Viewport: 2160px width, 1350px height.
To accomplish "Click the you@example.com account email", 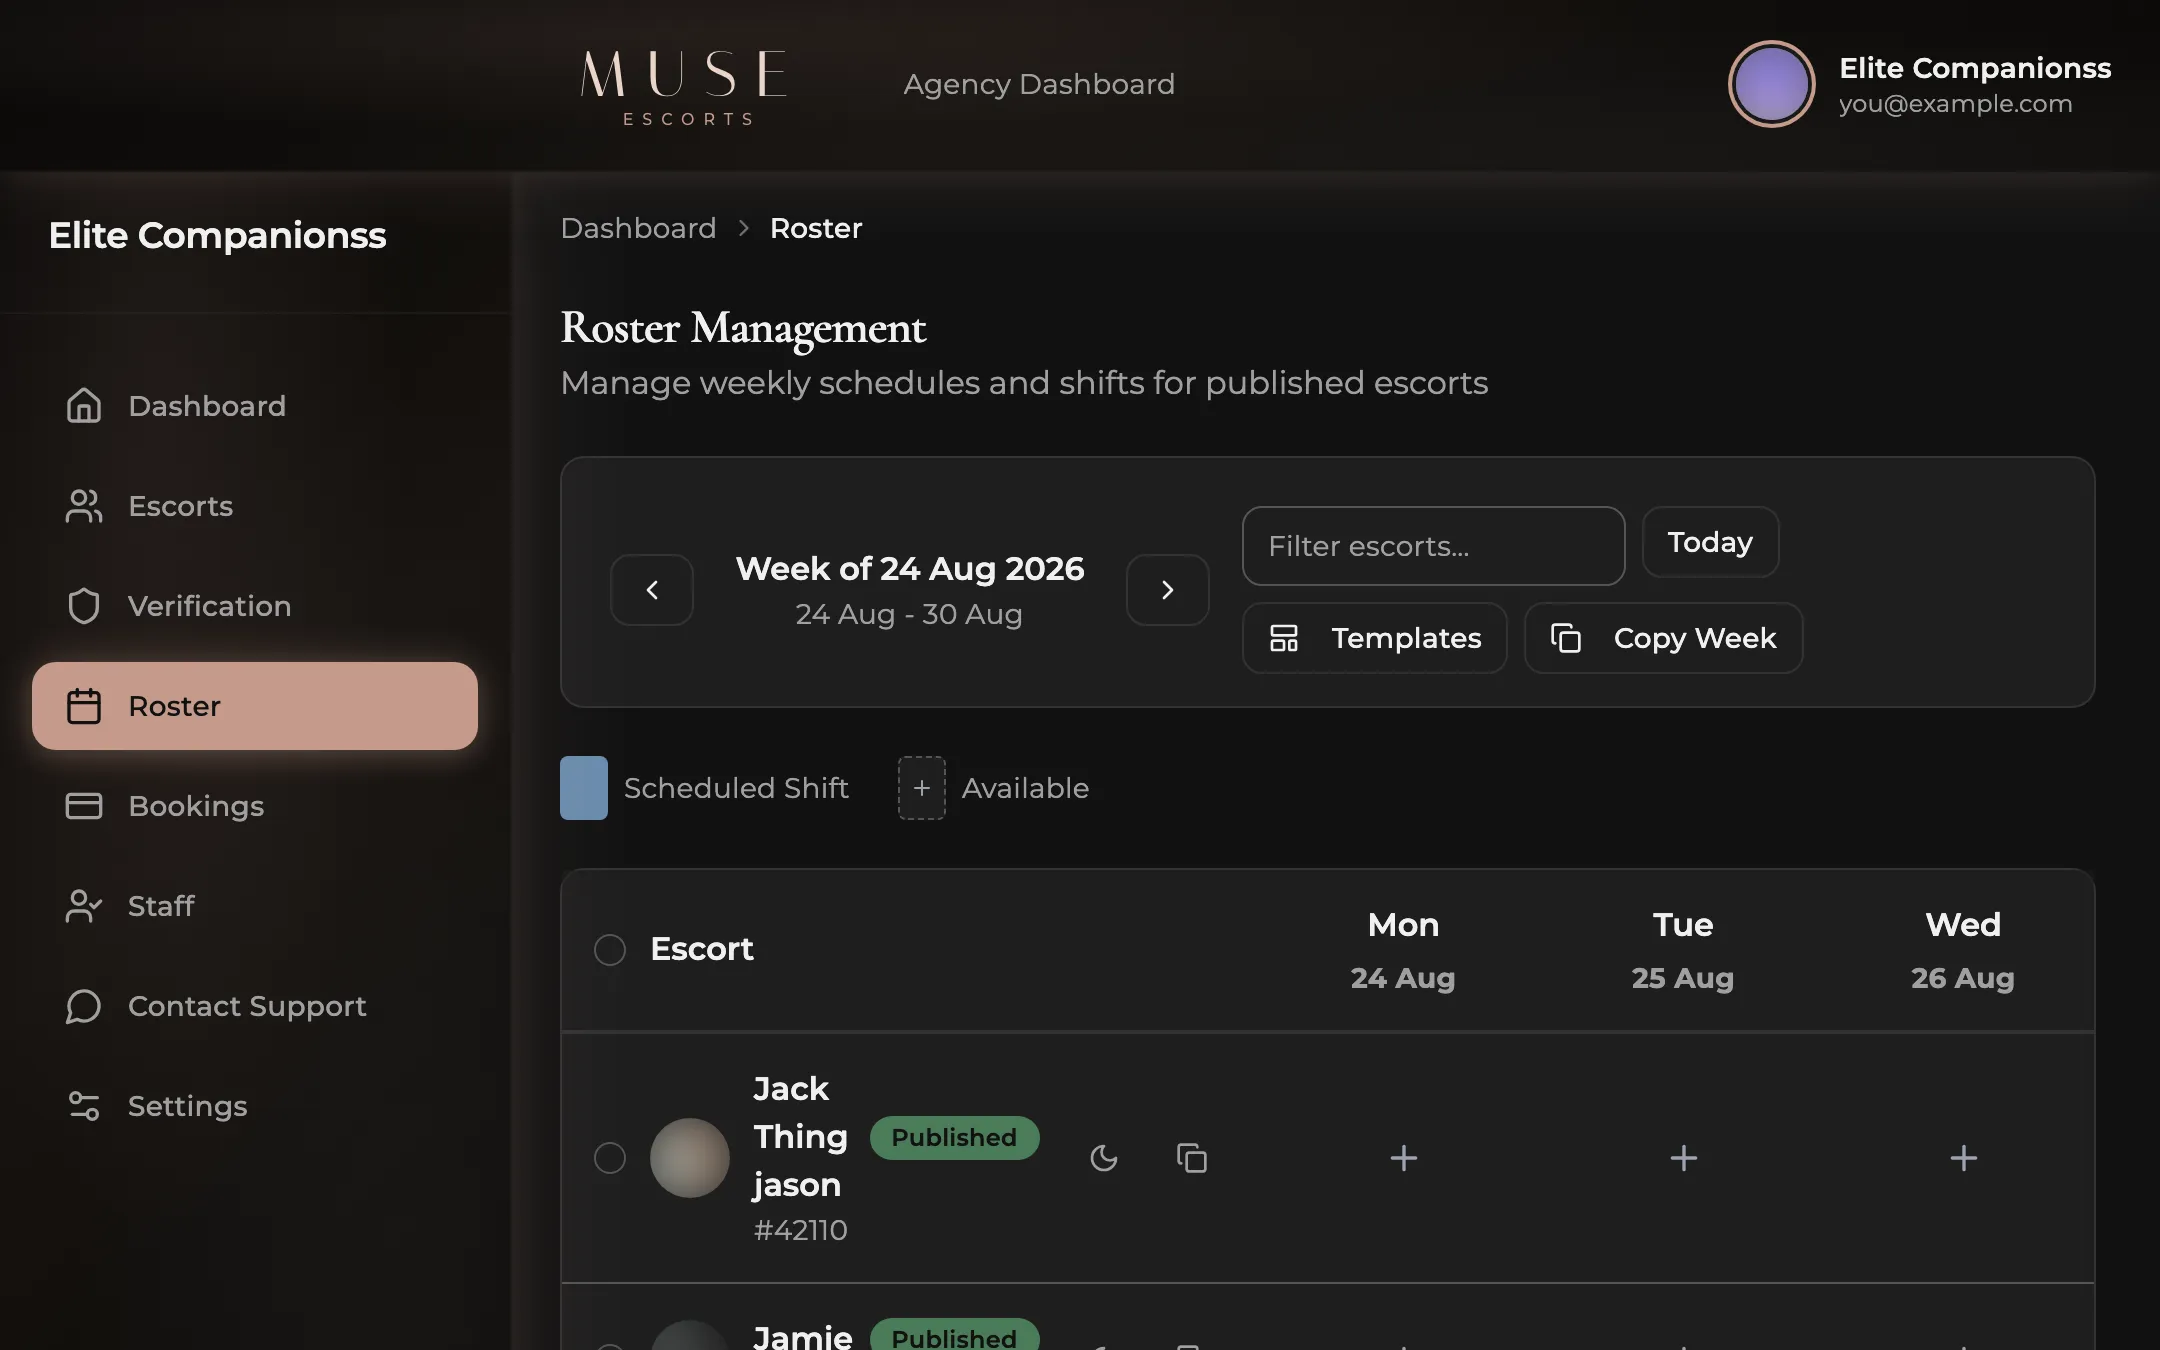I will click(x=1955, y=104).
